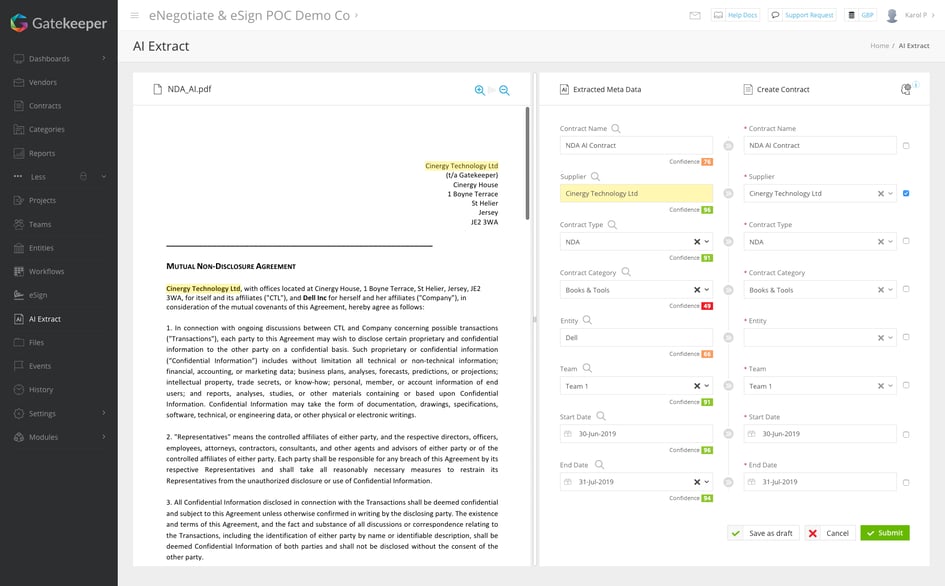Open the envelope notifications icon
This screenshot has width=945, height=586.
pyautogui.click(x=695, y=15)
